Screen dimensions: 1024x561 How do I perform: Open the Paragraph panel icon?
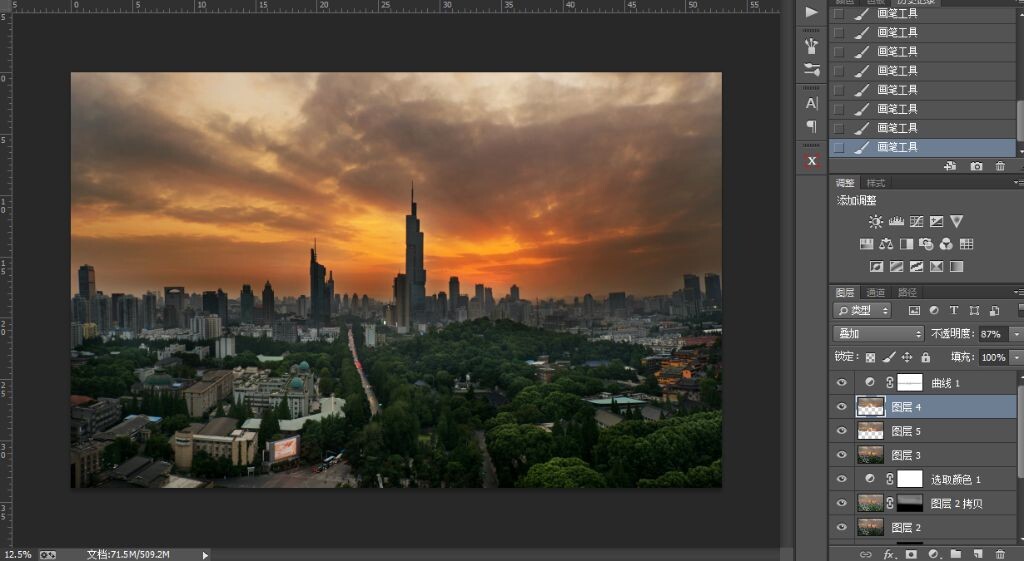pos(811,126)
